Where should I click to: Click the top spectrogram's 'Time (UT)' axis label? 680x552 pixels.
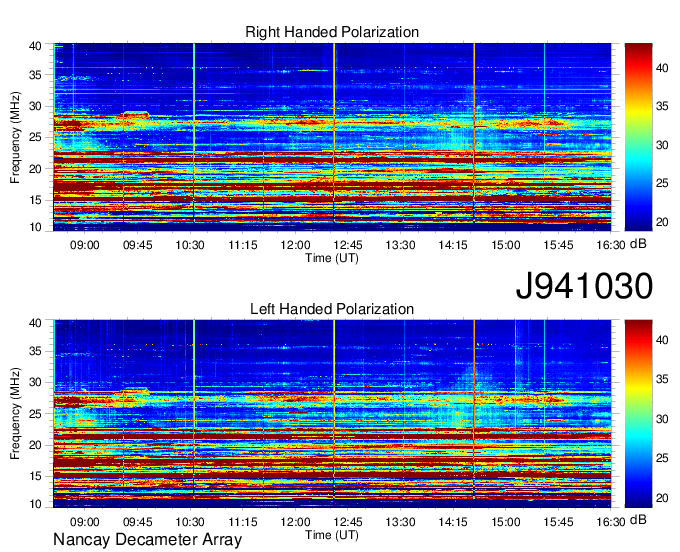[332, 258]
